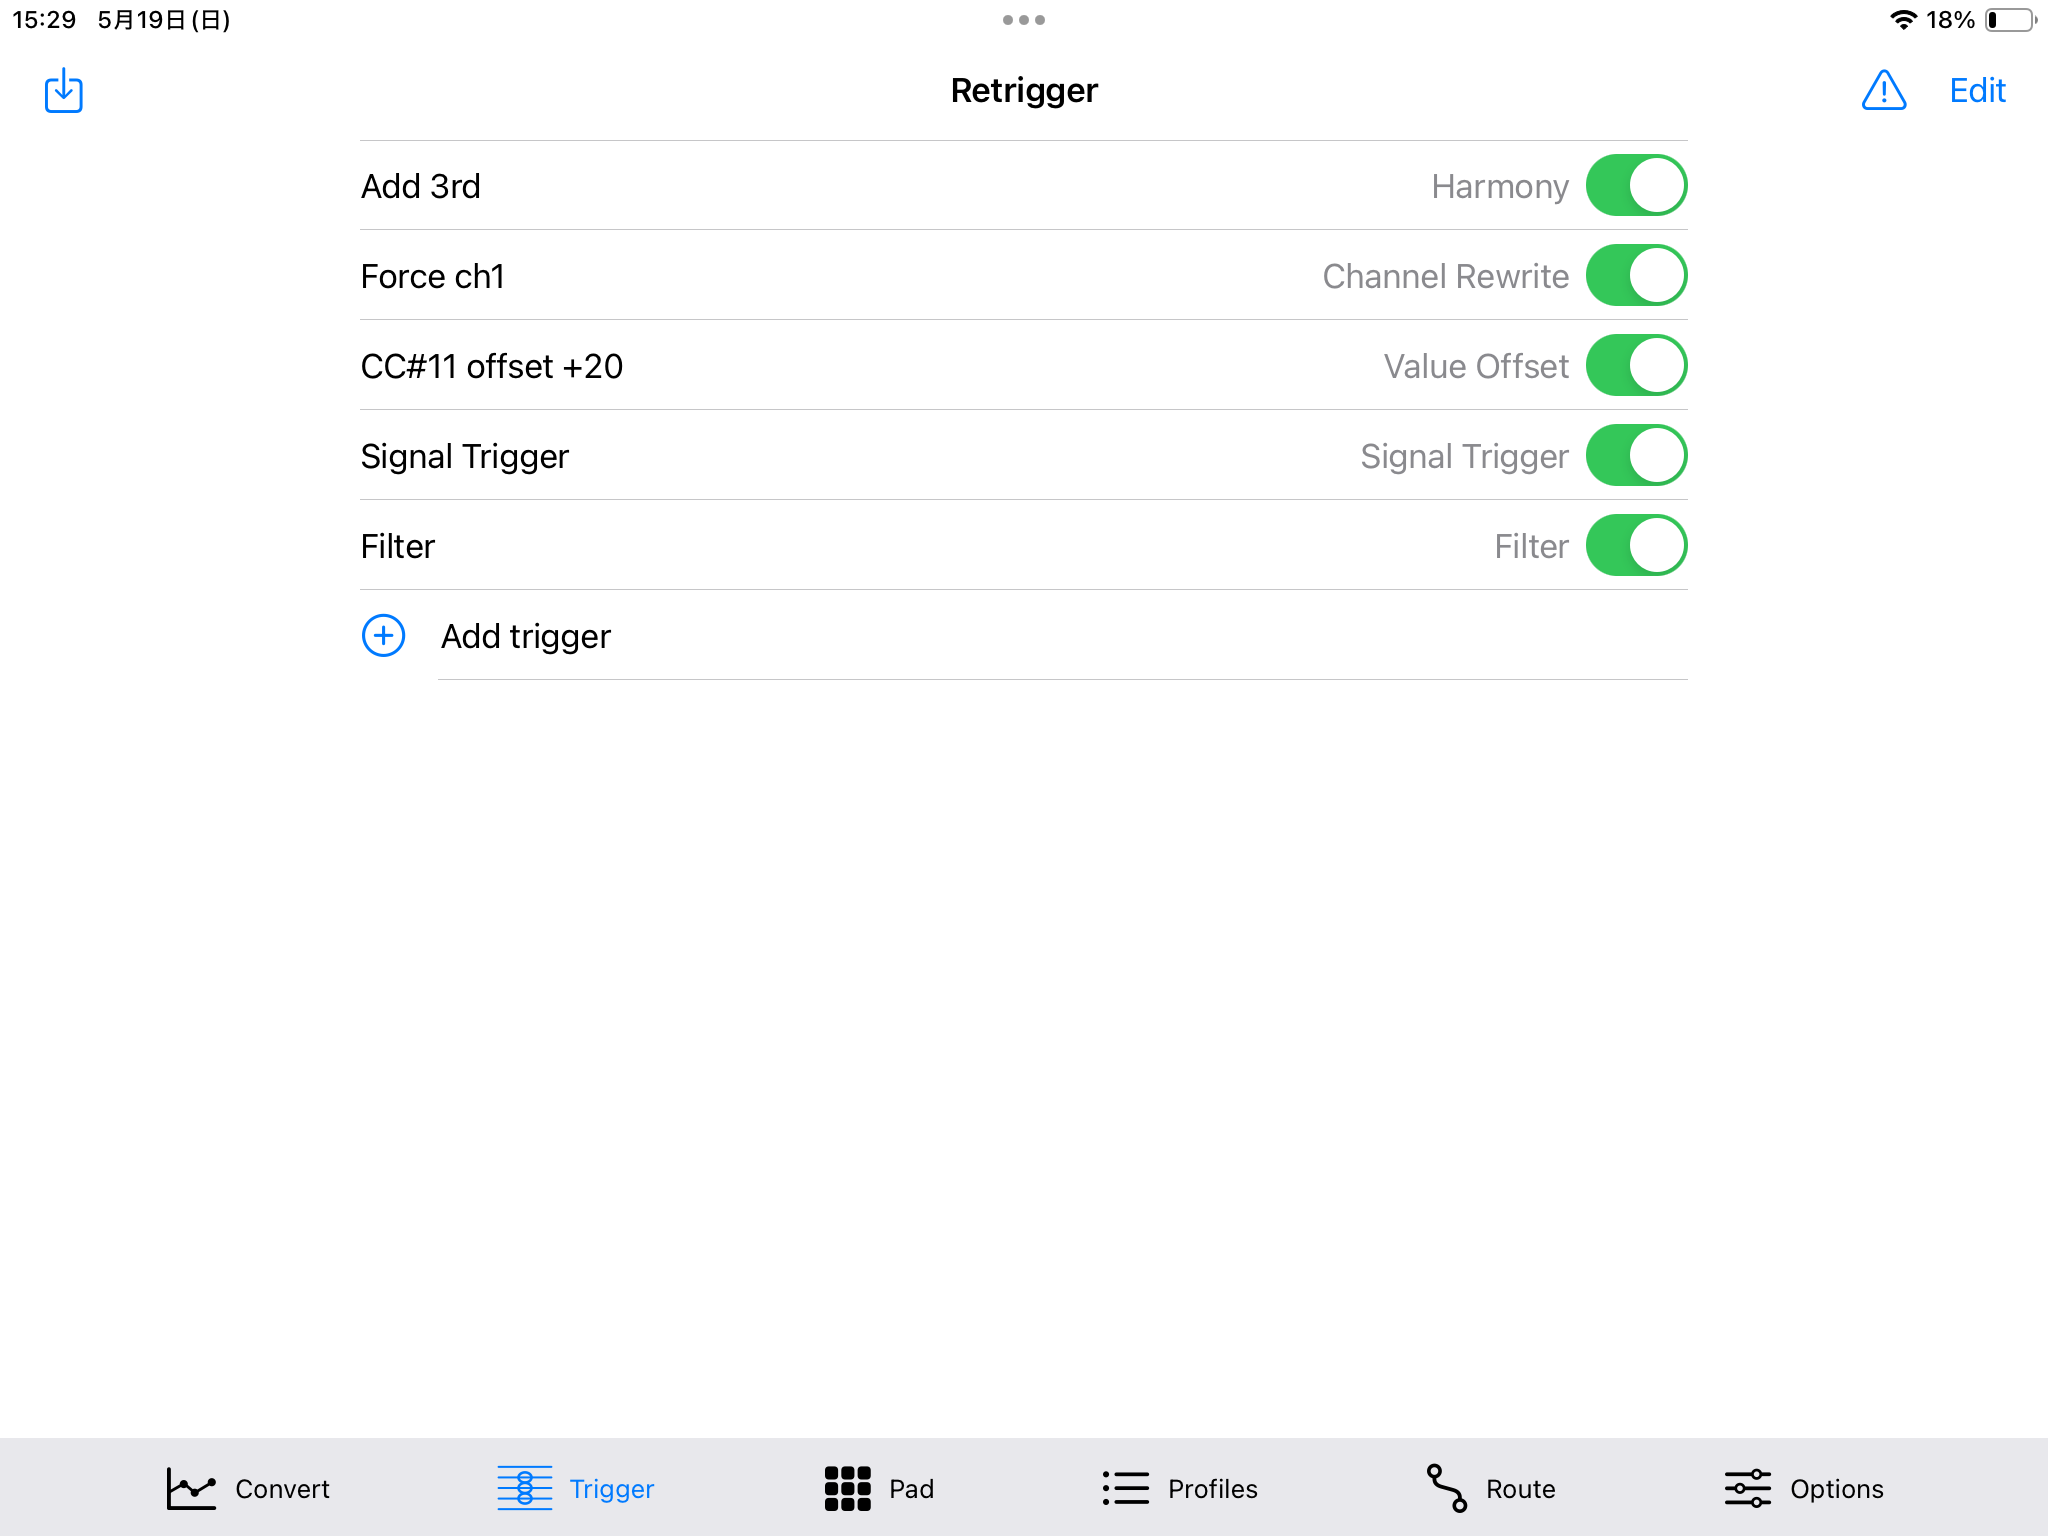This screenshot has height=1536, width=2048.
Task: Tap the Profiles list icon
Action: point(1125,1488)
